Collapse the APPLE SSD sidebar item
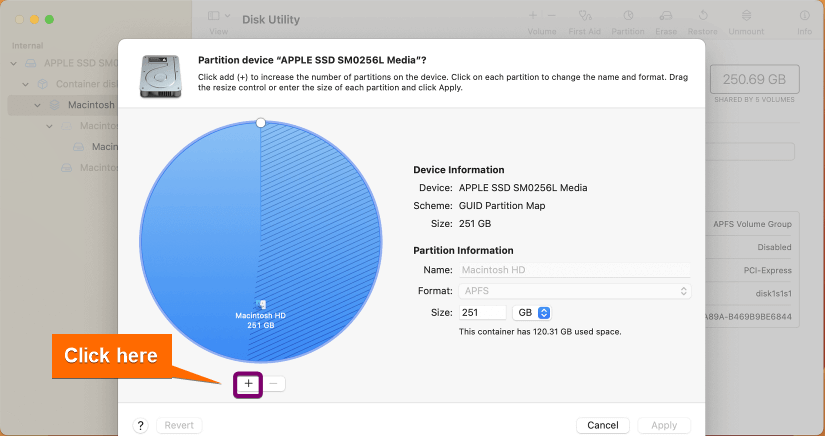Viewport: 825px width, 436px height. [14, 64]
